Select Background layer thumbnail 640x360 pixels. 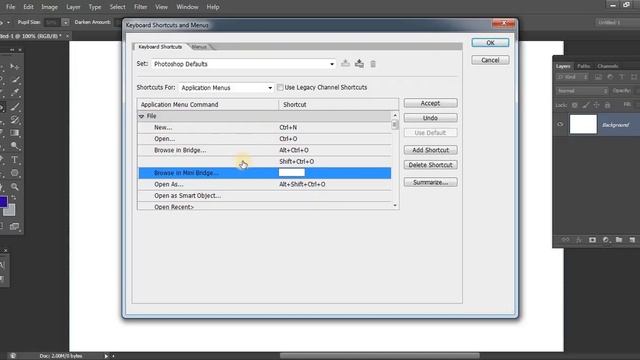pos(583,124)
